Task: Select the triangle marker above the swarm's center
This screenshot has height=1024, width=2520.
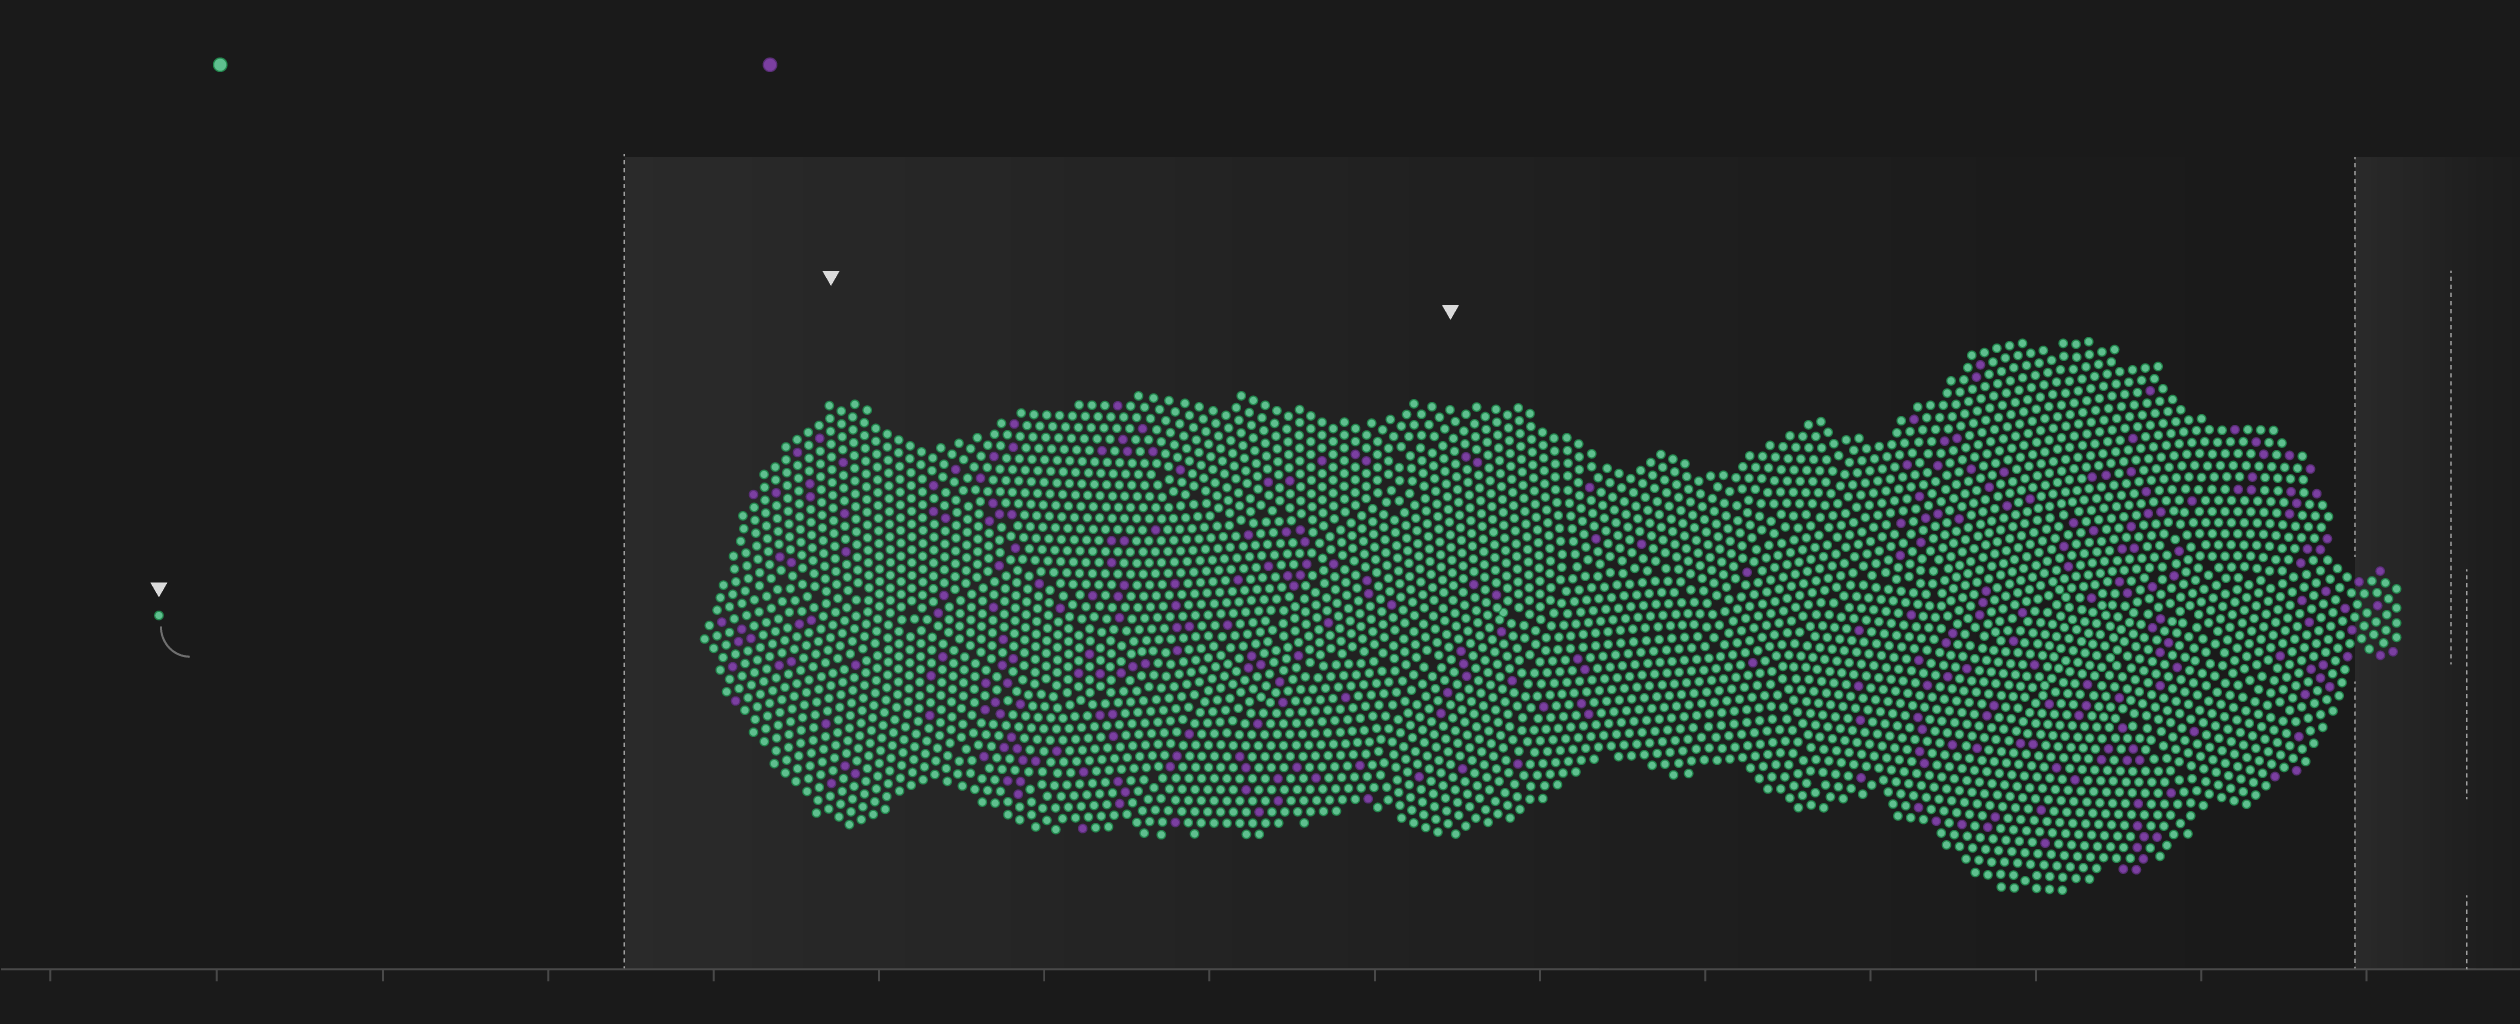Action: pyautogui.click(x=1450, y=312)
